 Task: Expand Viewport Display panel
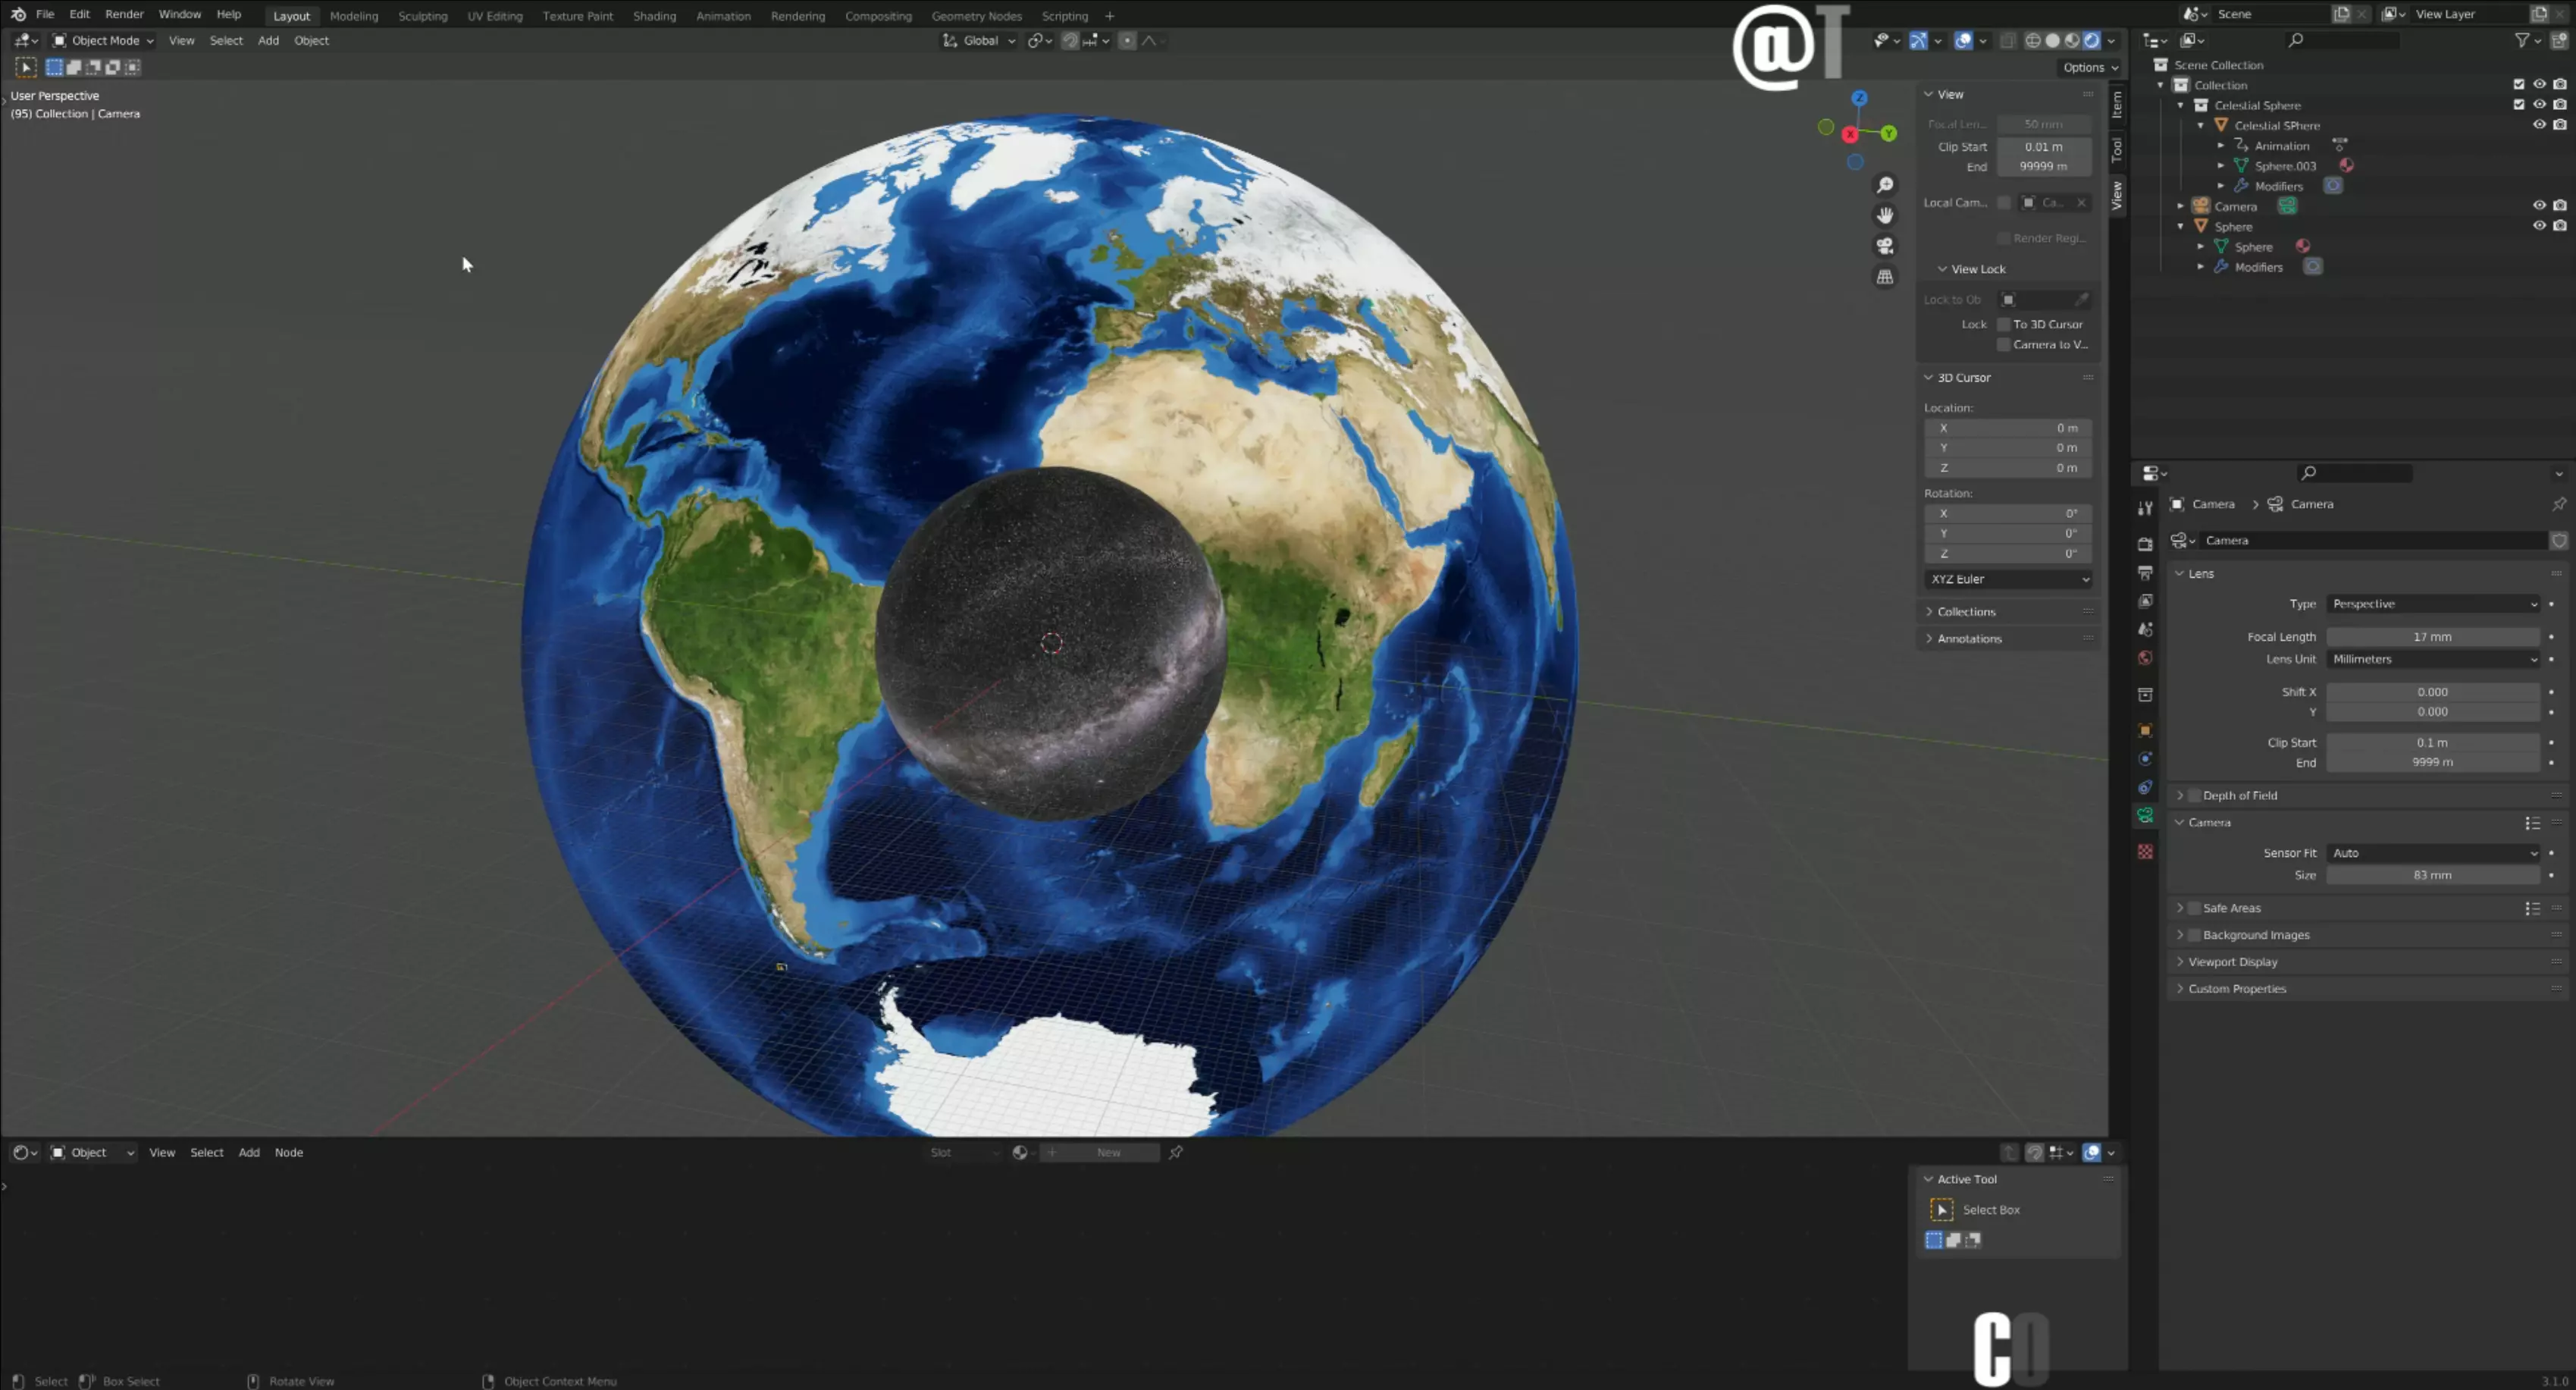[x=2232, y=962]
